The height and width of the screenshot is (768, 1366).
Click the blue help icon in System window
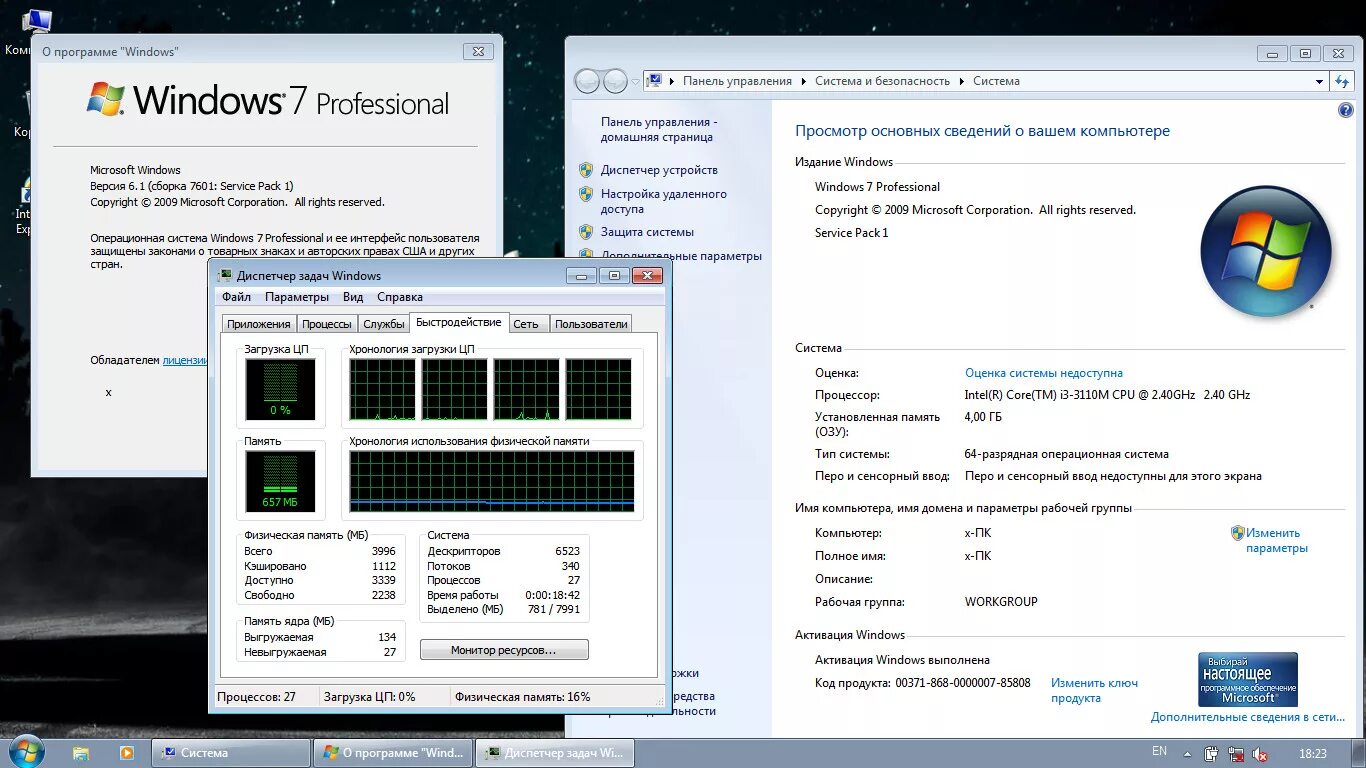coord(1345,111)
